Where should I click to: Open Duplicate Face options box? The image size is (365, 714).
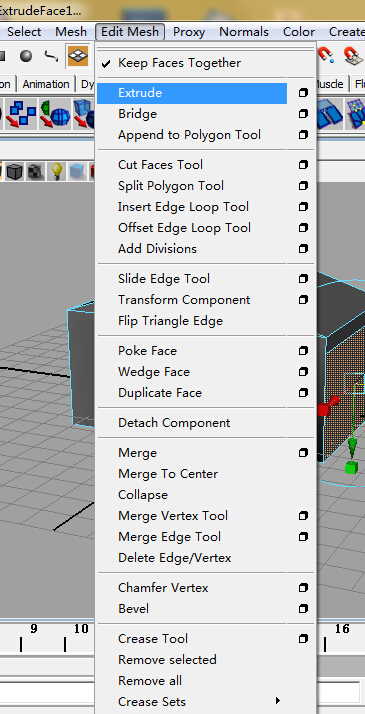[303, 393]
